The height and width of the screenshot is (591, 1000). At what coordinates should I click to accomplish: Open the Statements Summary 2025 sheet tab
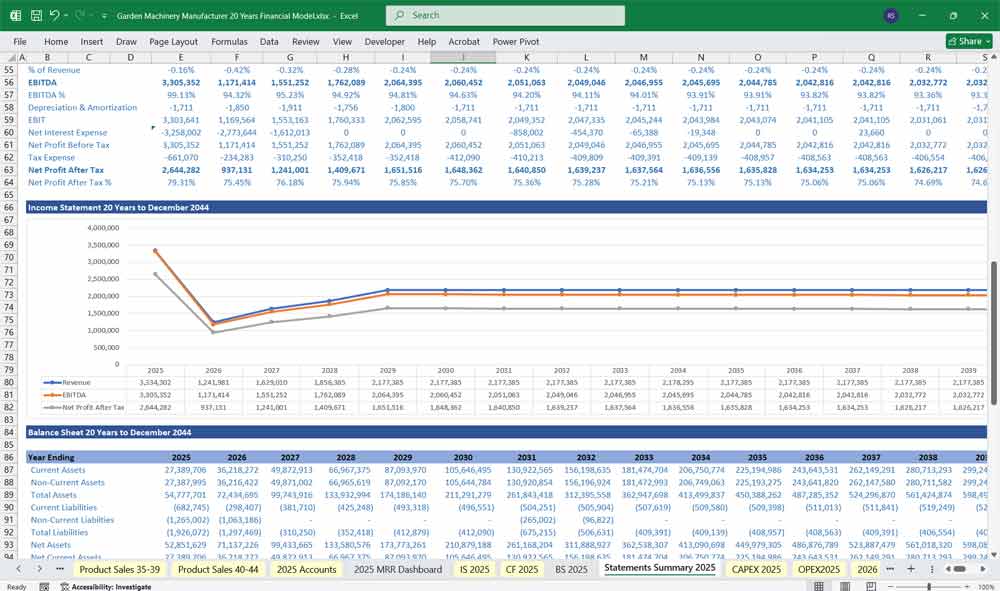coord(662,568)
